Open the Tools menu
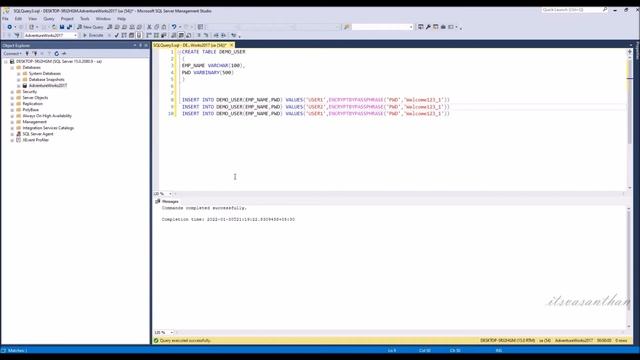Screen dimensions: 640x360 [84, 19]
